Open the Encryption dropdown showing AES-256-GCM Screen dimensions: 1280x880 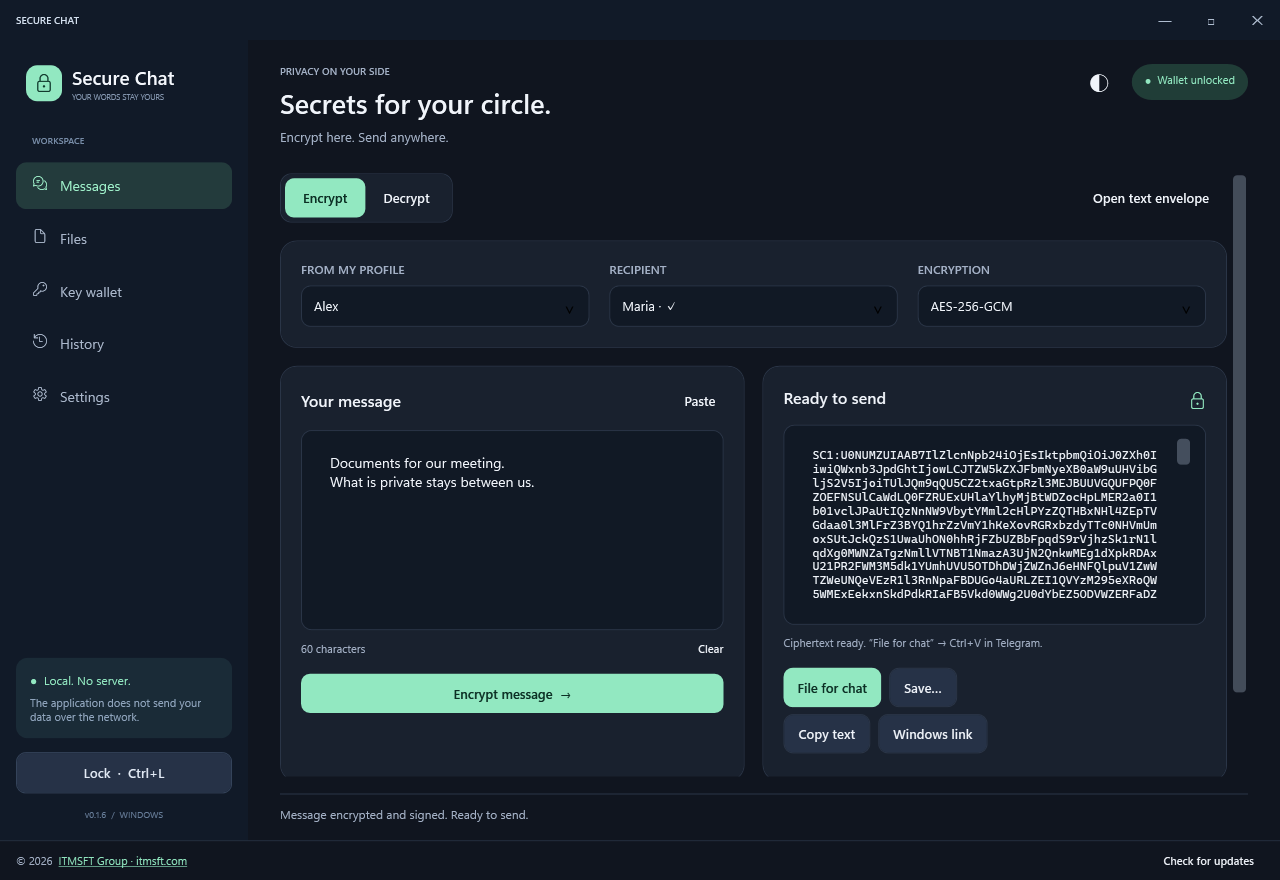(x=1062, y=307)
